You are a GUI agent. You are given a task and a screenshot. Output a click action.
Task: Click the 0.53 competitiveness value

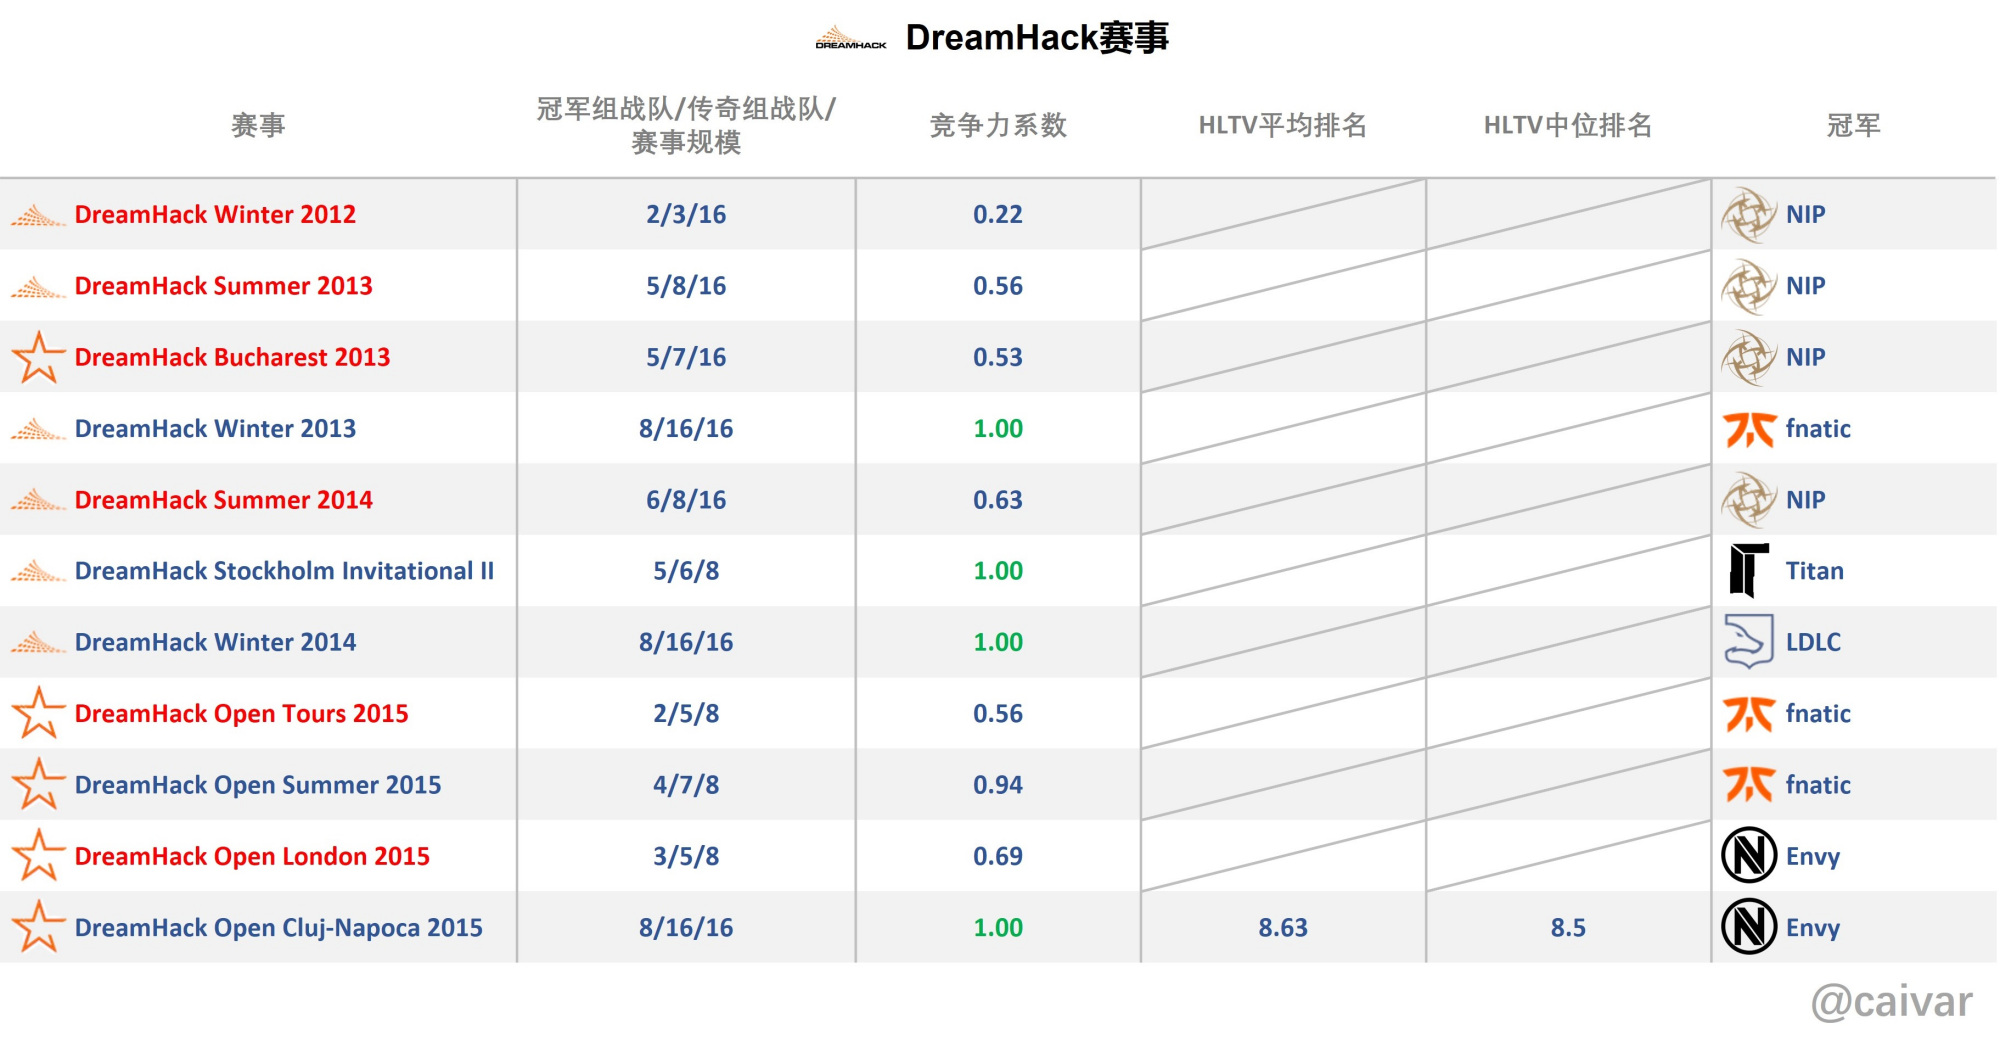998,357
